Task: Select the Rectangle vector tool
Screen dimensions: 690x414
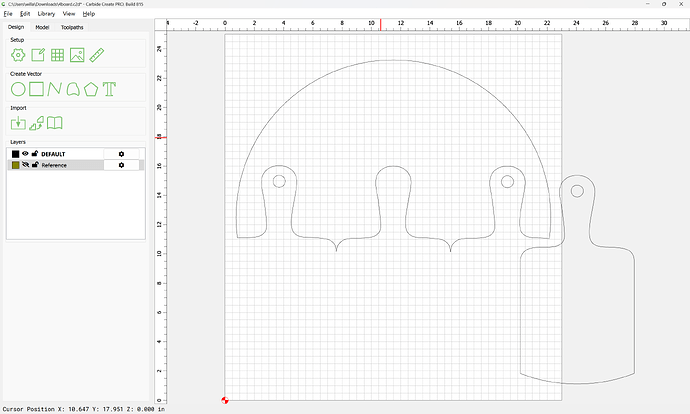Action: click(x=36, y=89)
